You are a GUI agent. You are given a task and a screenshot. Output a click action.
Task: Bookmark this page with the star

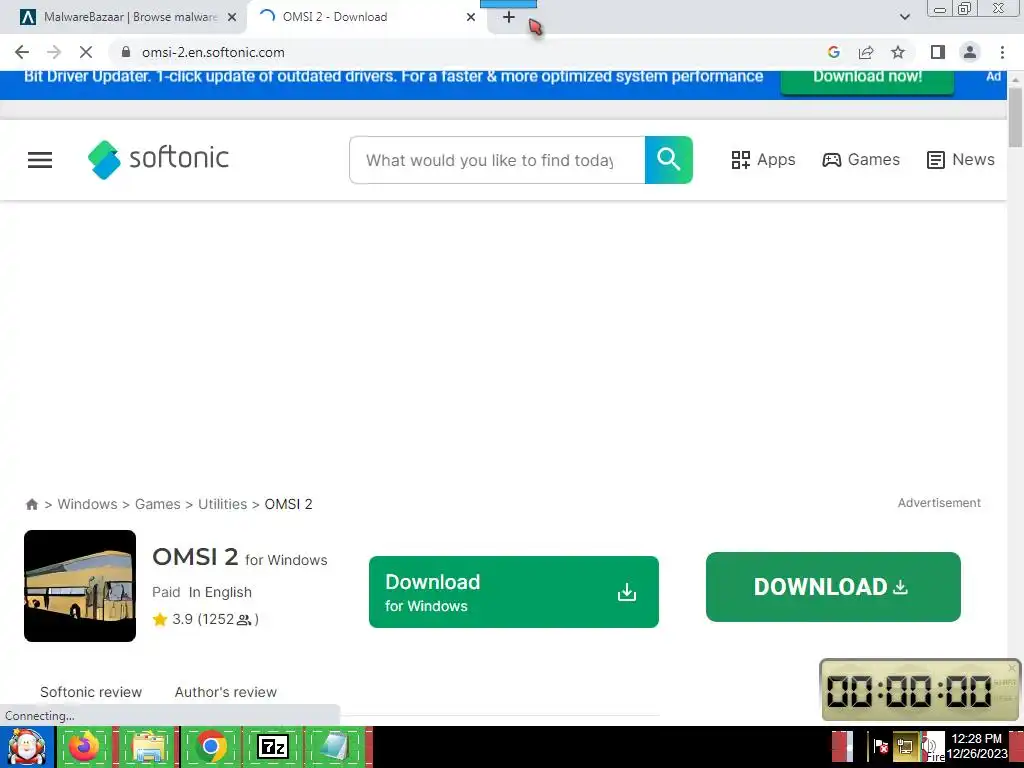click(x=898, y=52)
